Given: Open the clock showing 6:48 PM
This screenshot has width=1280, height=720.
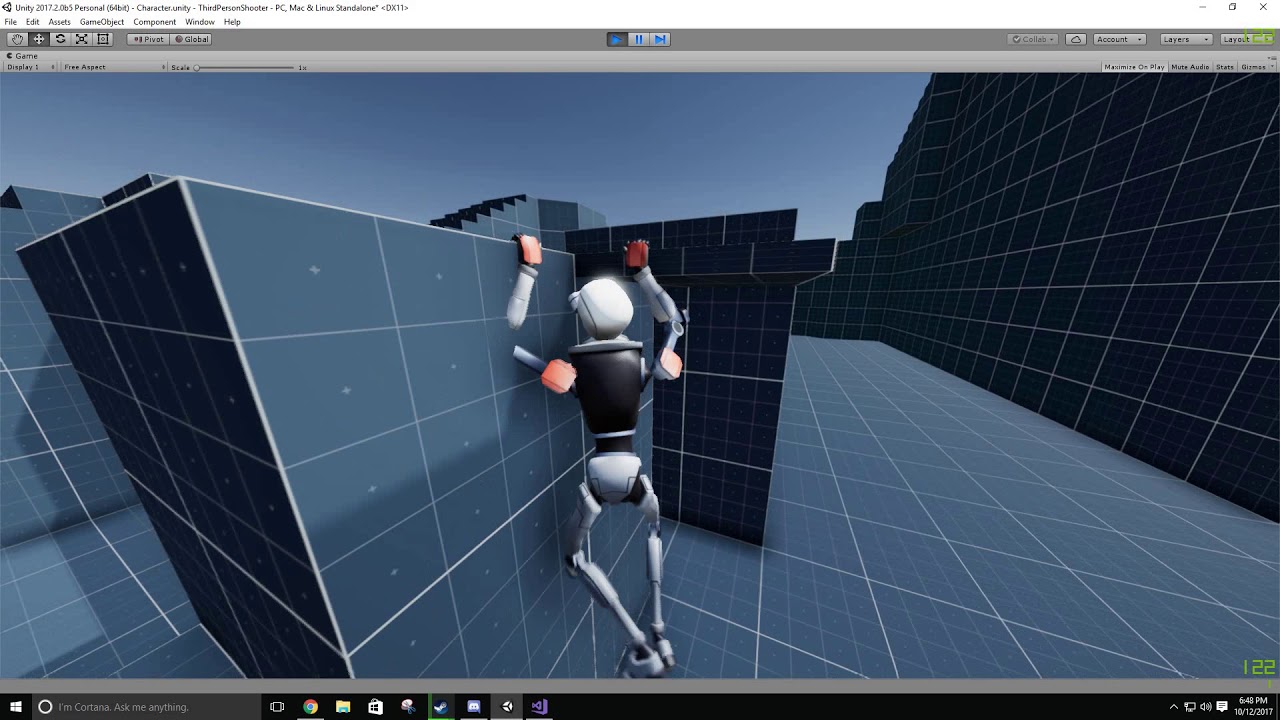Looking at the screenshot, I should pos(1253,707).
